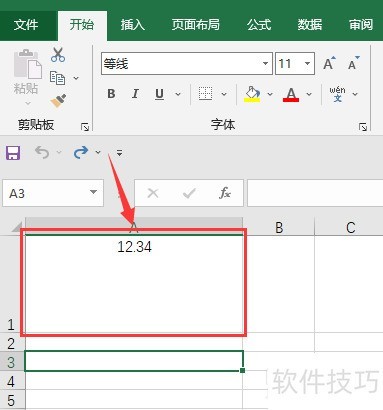Click the Select All corner triangle
This screenshot has width=383, height=410.
17,227
